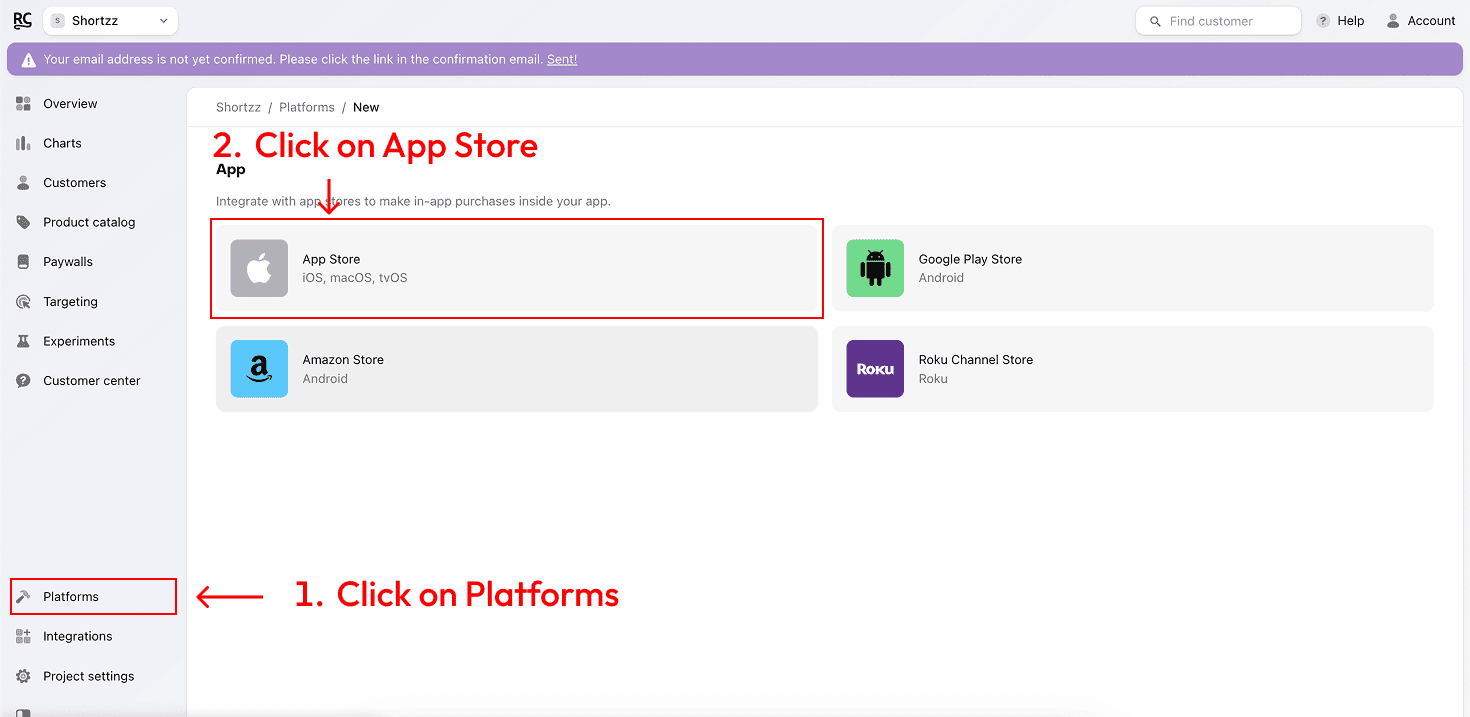Image resolution: width=1470 pixels, height=717 pixels.
Task: Open Overview from the sidebar
Action: [x=70, y=104]
